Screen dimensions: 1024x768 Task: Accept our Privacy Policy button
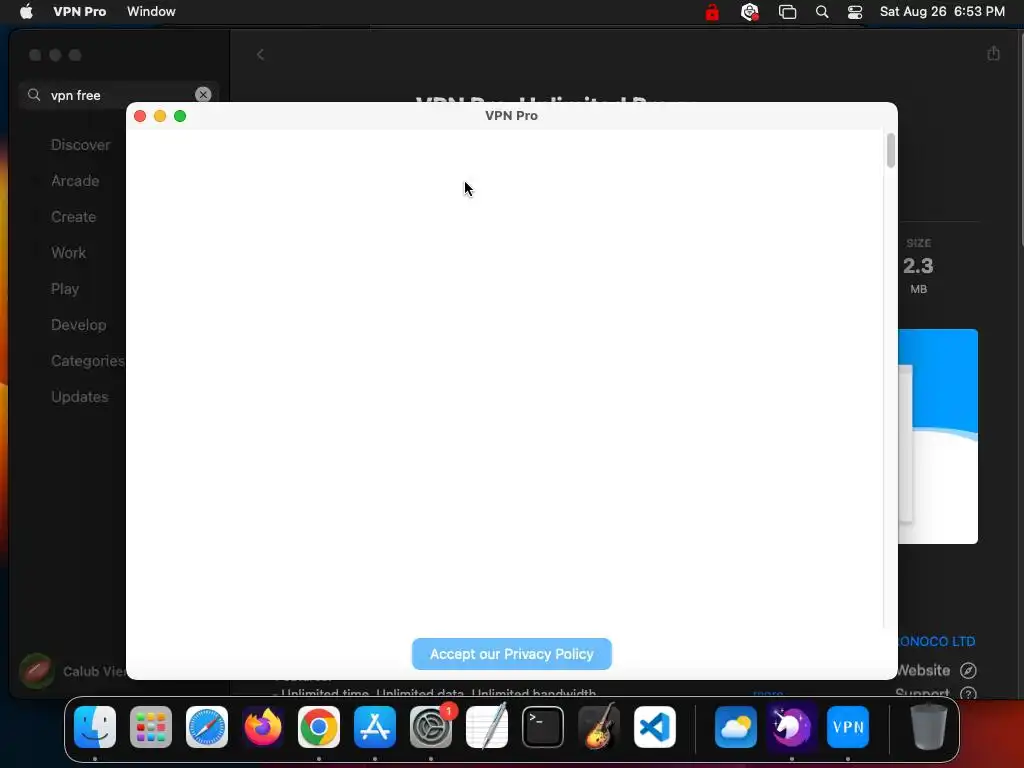pos(511,654)
